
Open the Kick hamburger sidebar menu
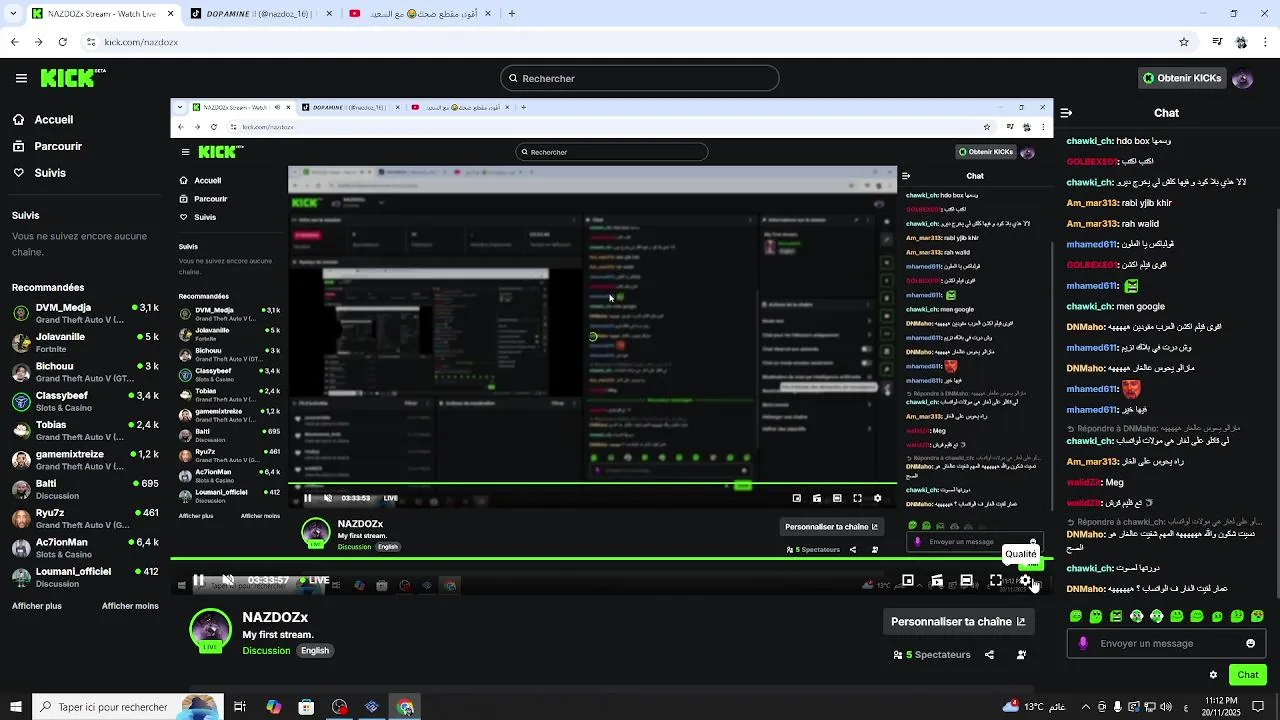[x=21, y=78]
